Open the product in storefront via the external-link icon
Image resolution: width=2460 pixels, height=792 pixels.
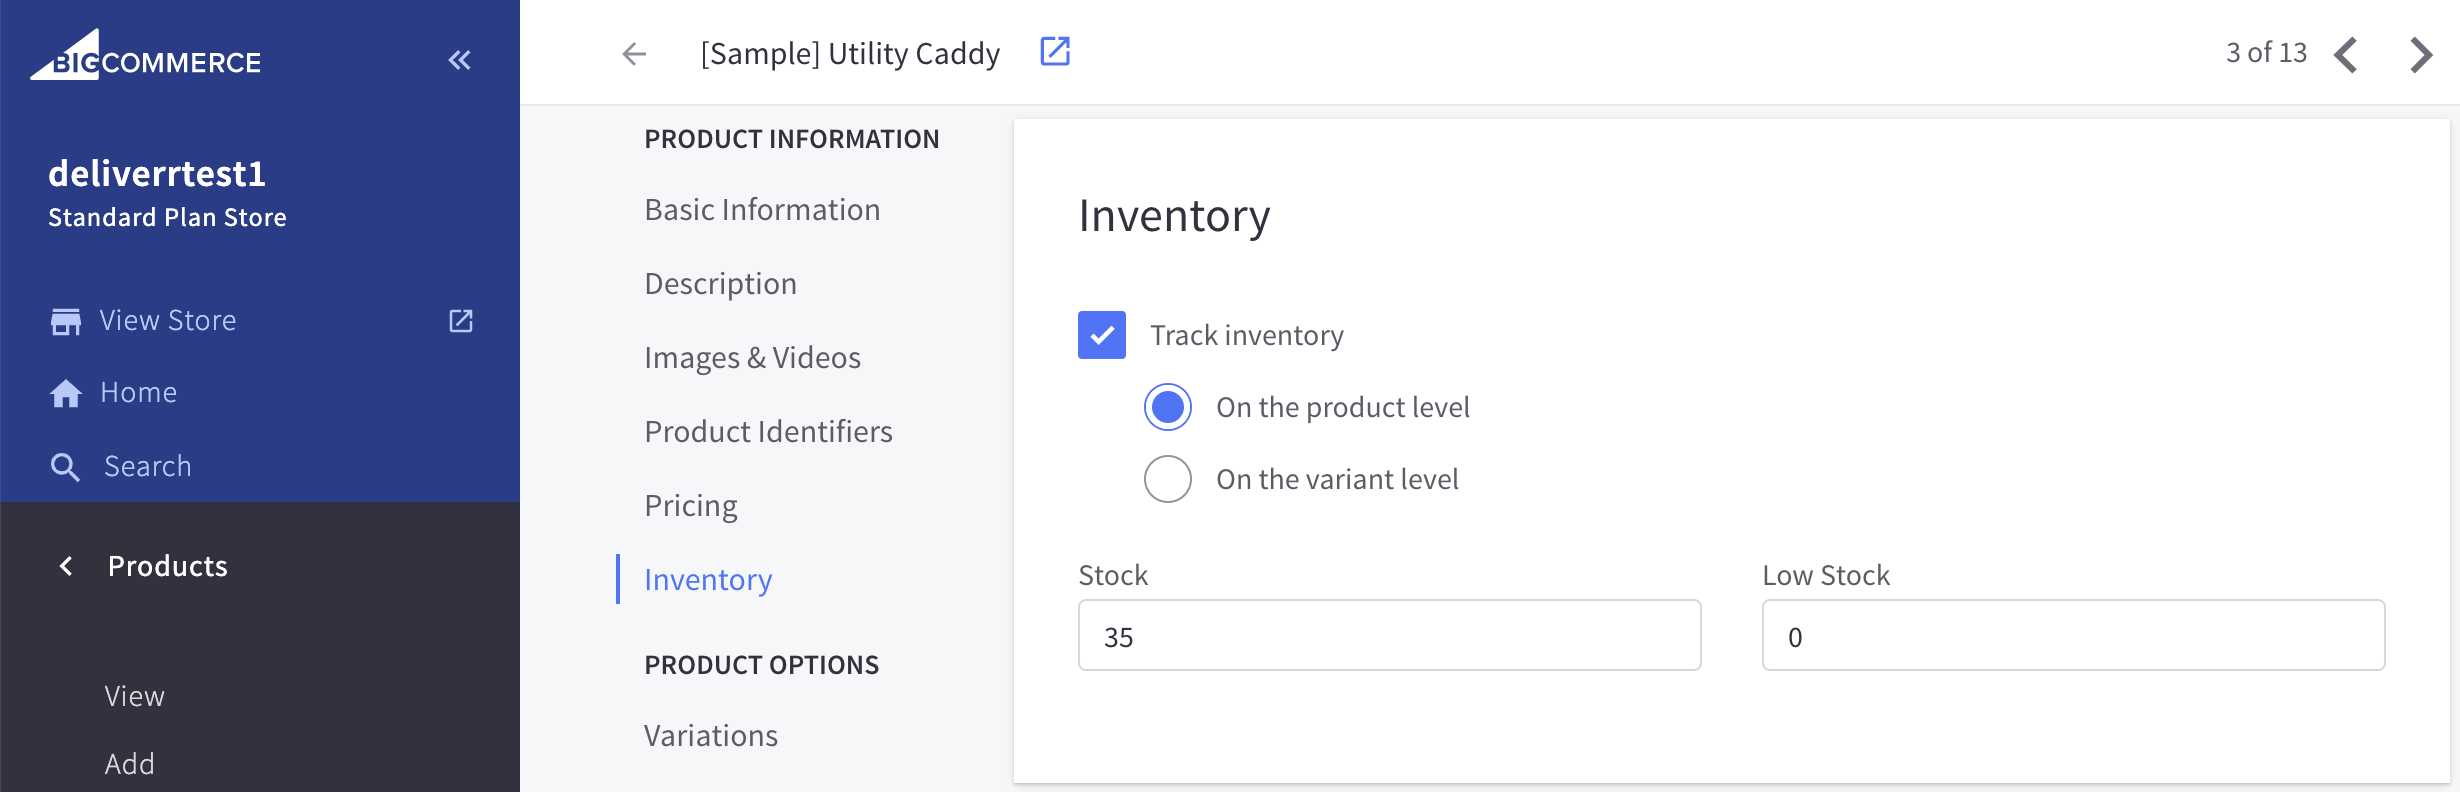point(1055,51)
